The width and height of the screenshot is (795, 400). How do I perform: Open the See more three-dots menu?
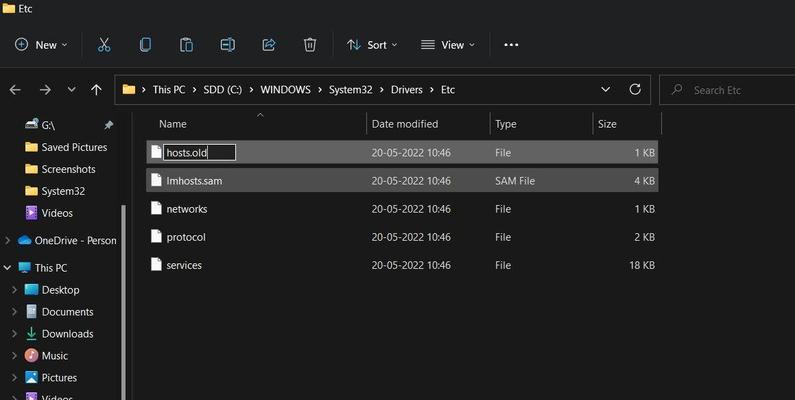(511, 45)
